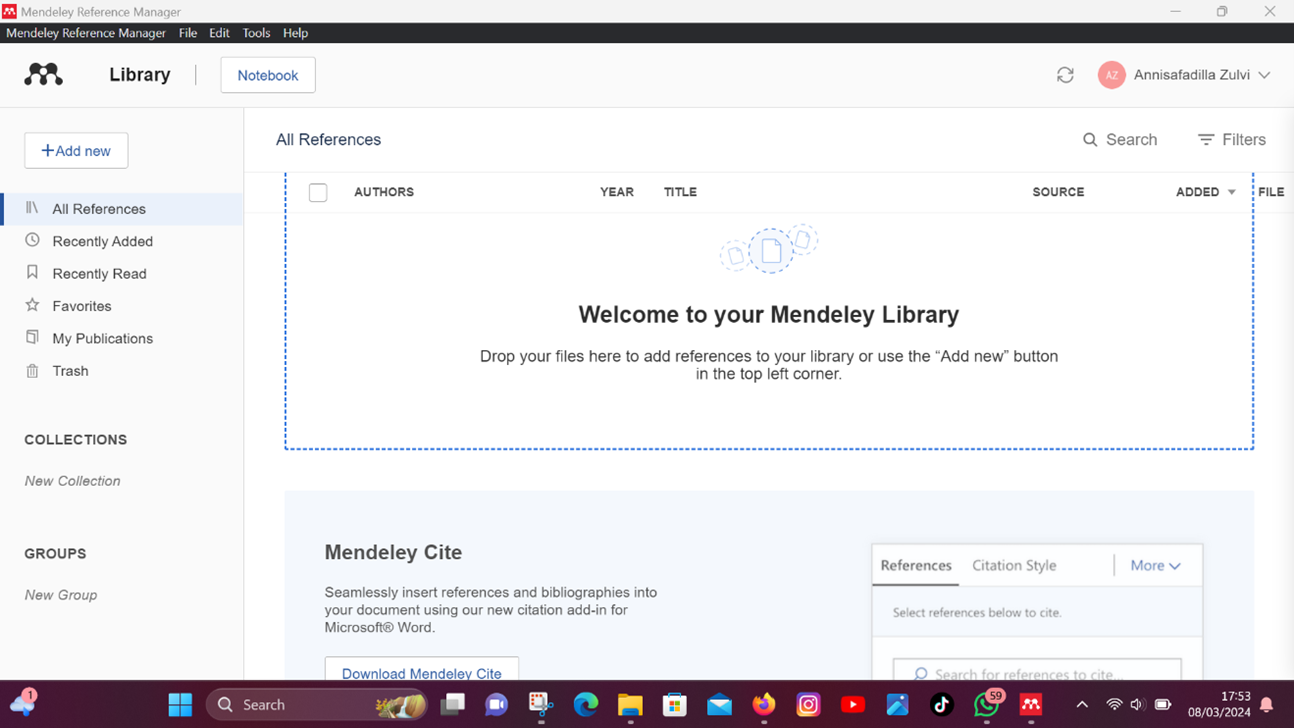This screenshot has height=728, width=1294.
Task: Open the volume speaker icon
Action: tap(1137, 705)
